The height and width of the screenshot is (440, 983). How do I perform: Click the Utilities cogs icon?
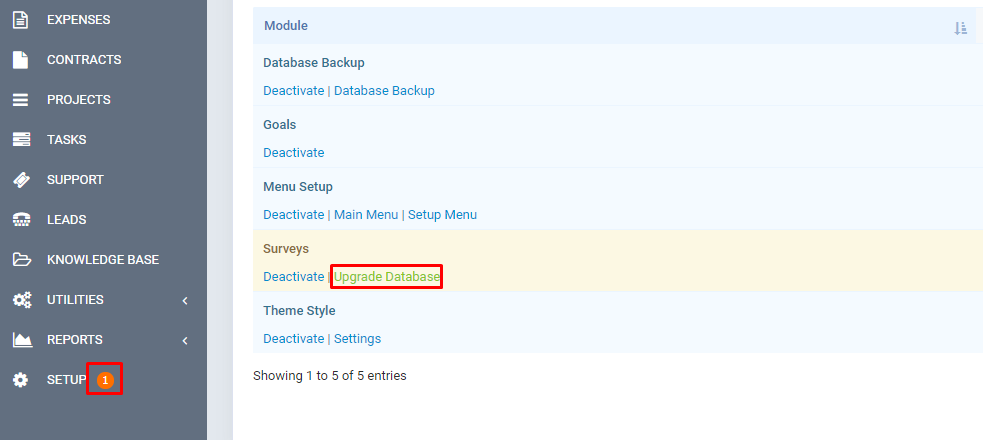[x=20, y=300]
